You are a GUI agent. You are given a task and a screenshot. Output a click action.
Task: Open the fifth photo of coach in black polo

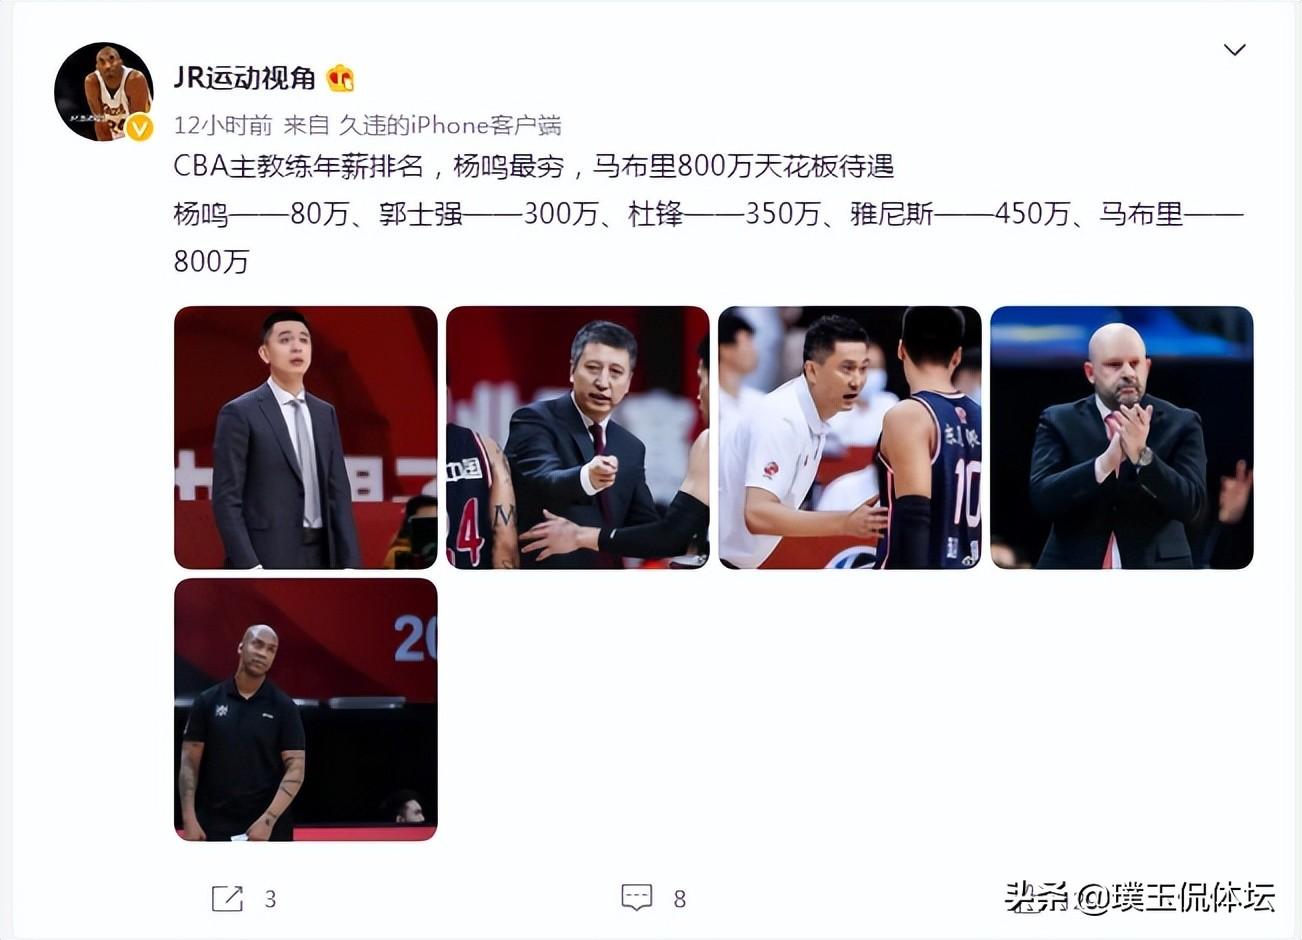(306, 709)
